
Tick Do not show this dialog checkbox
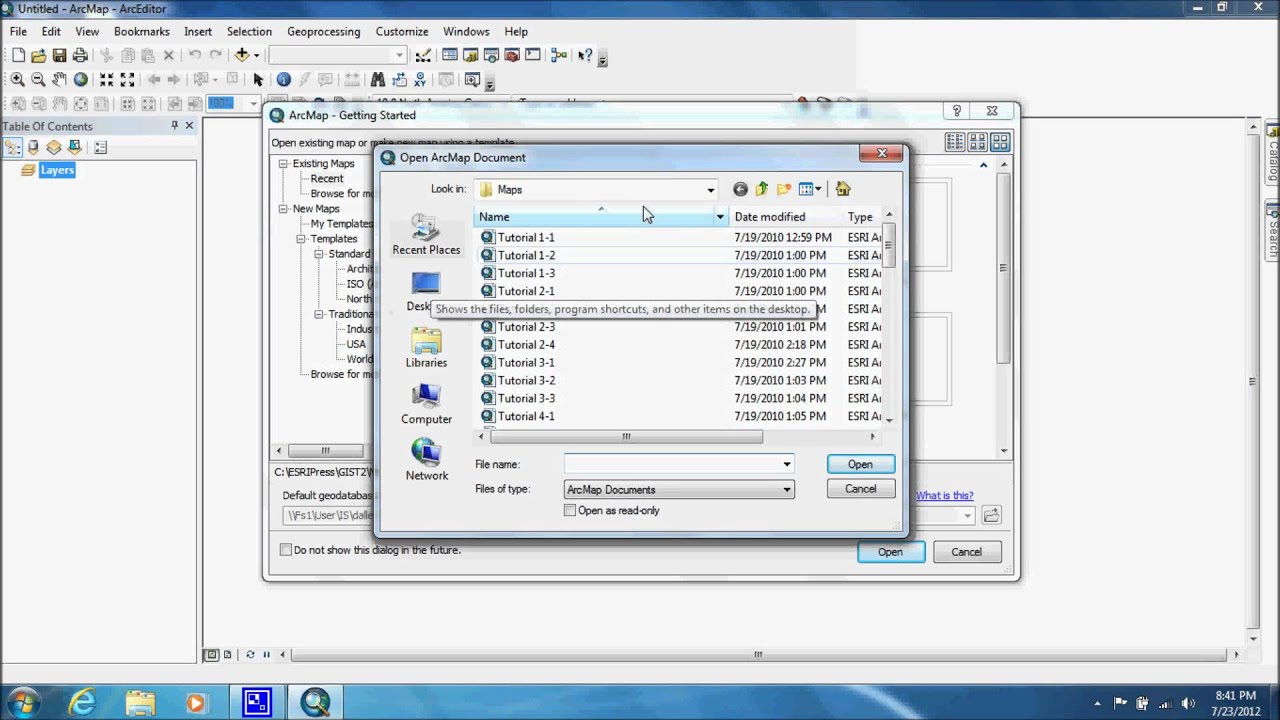pyautogui.click(x=286, y=550)
